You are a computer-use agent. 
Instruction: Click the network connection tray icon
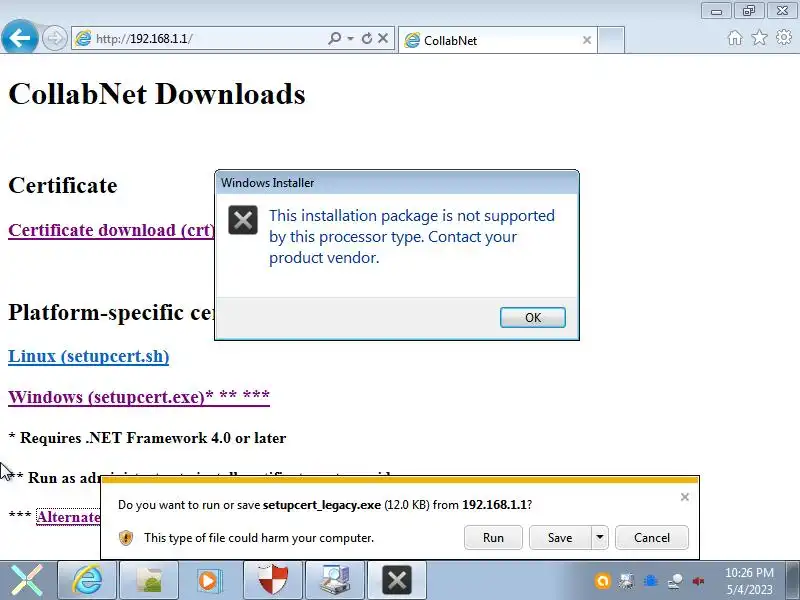tap(675, 581)
